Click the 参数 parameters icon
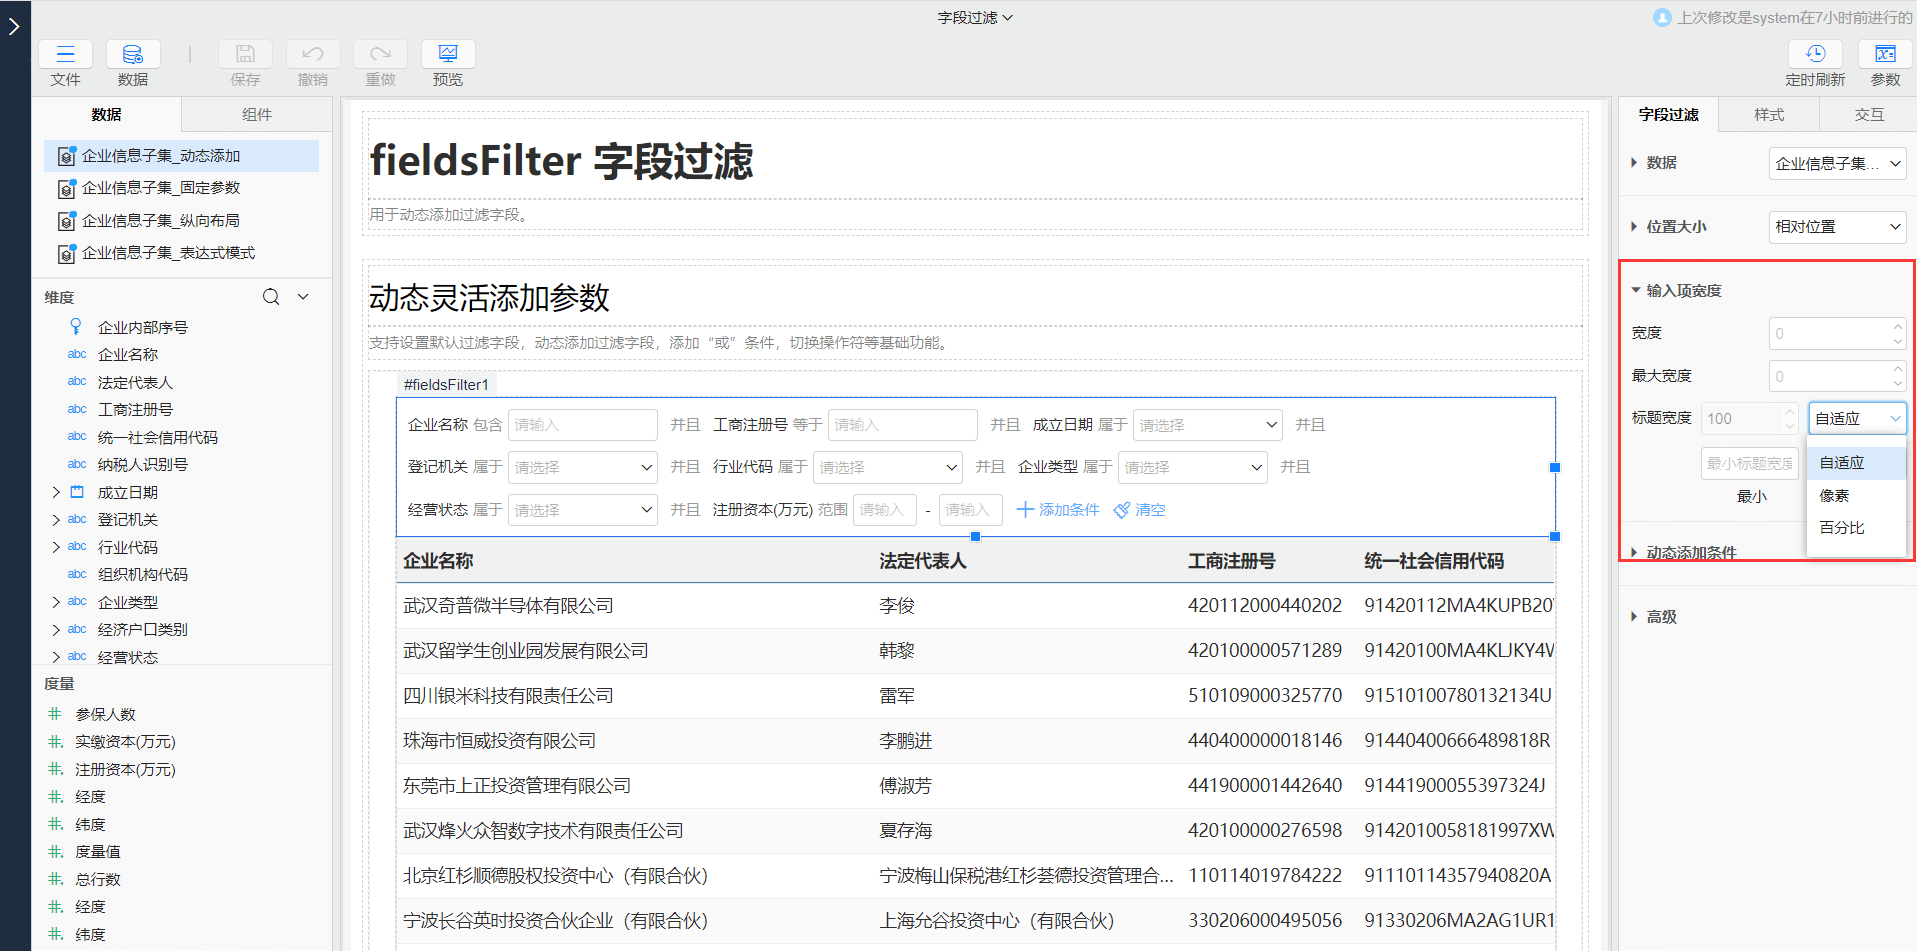Viewport: 1917px width, 951px height. coord(1885,54)
